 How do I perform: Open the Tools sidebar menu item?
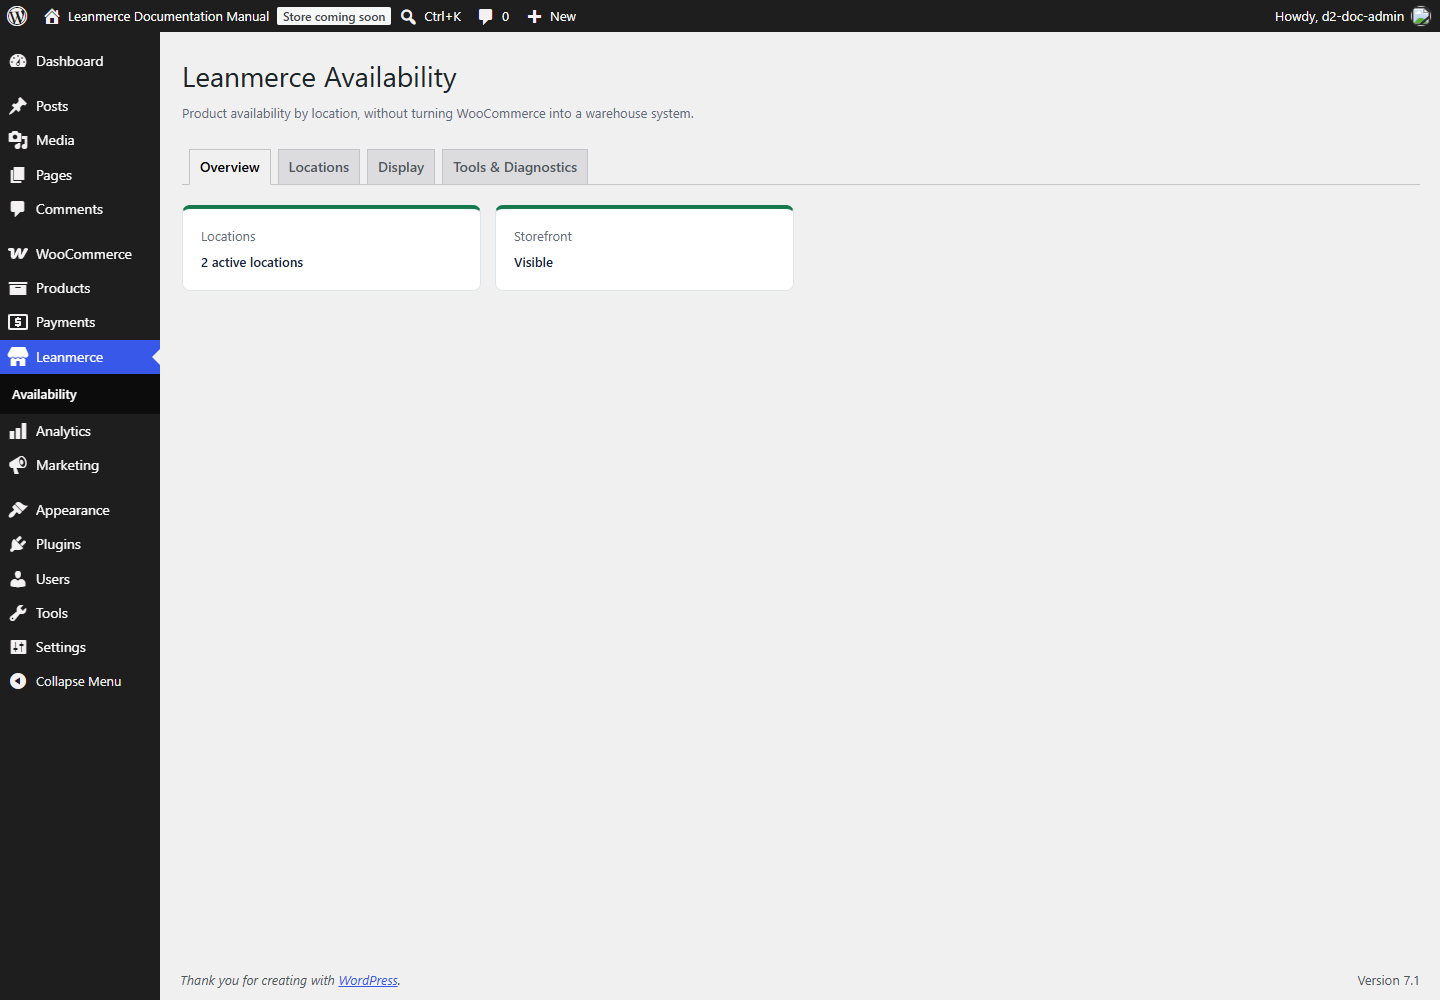click(80, 613)
